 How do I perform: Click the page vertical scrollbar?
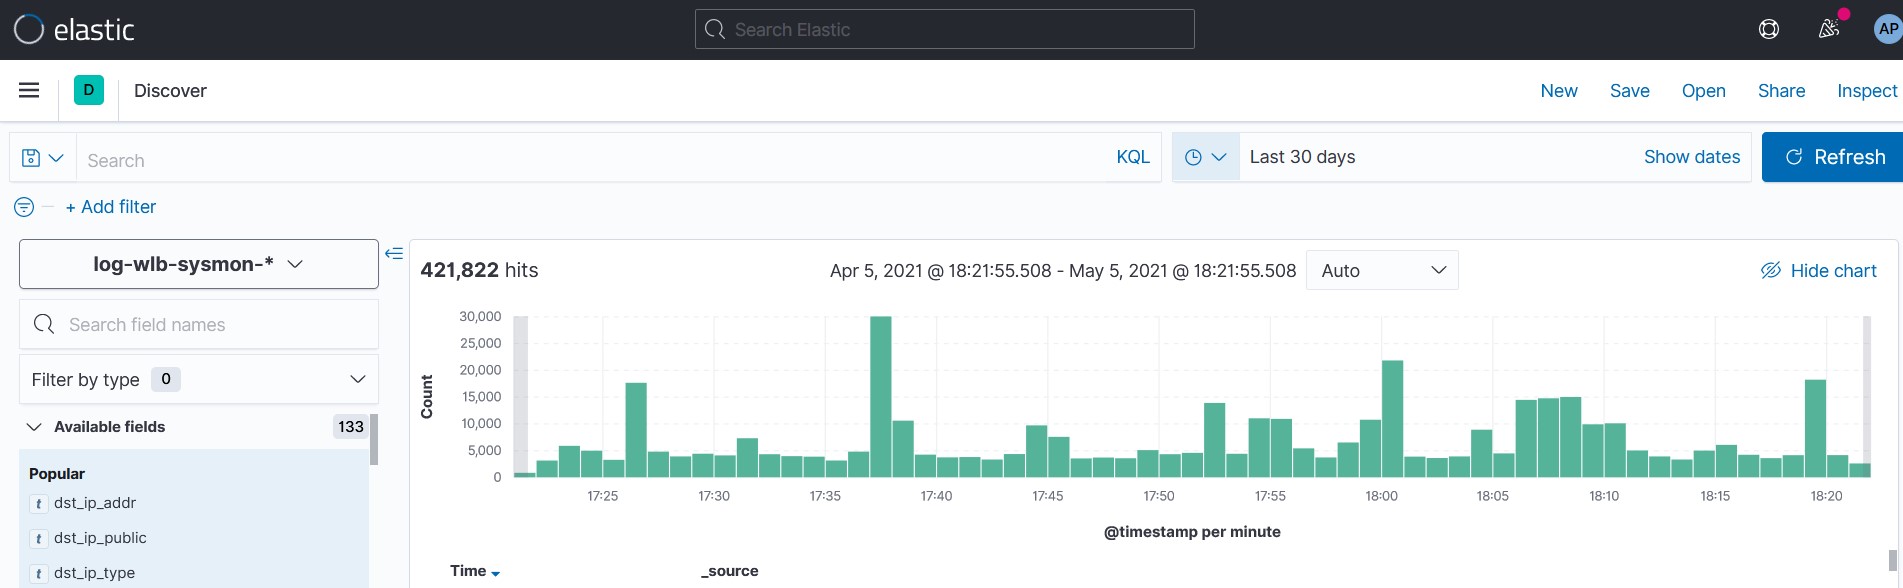(1892, 560)
